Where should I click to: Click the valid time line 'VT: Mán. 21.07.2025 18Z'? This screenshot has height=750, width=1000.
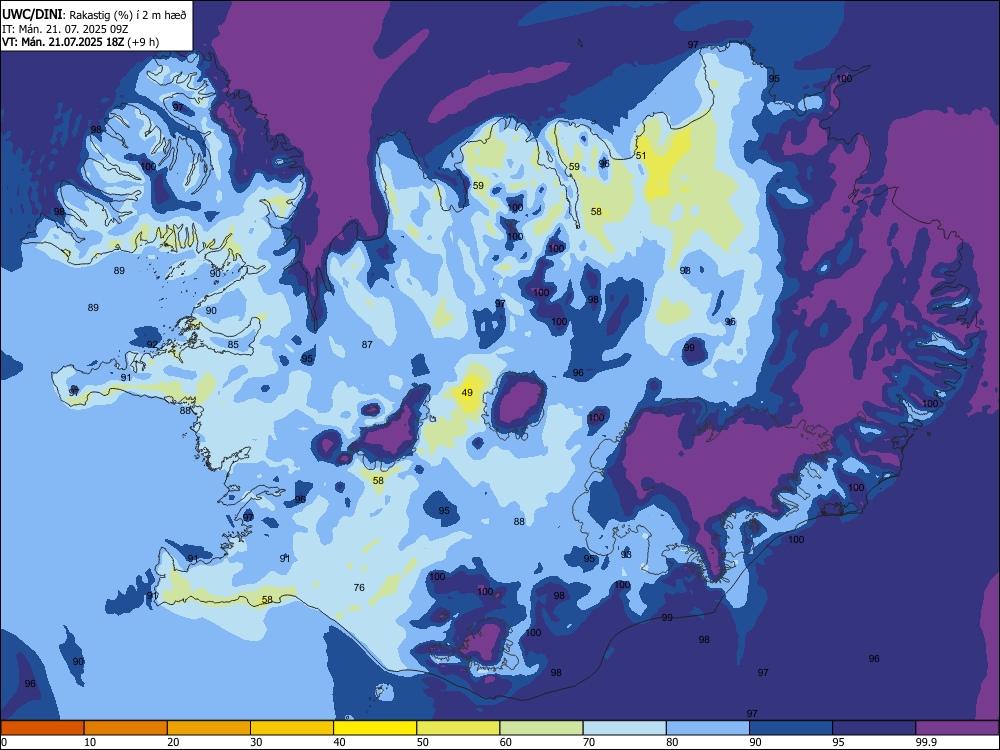pos(64,42)
